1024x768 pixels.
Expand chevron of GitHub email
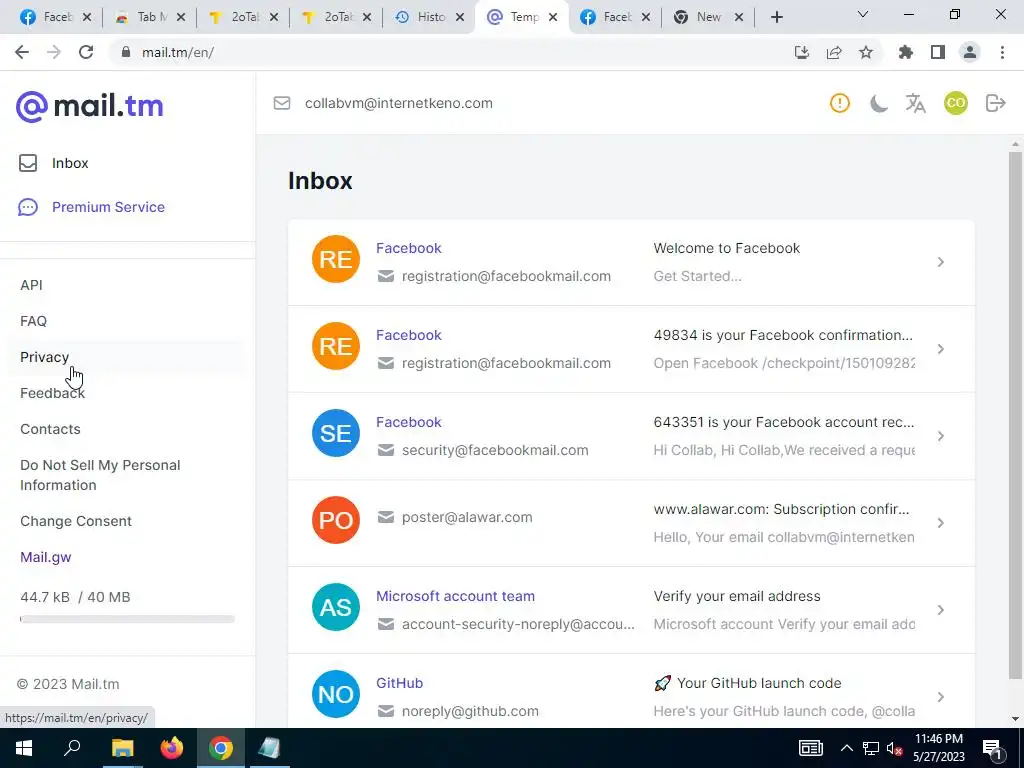click(x=940, y=696)
